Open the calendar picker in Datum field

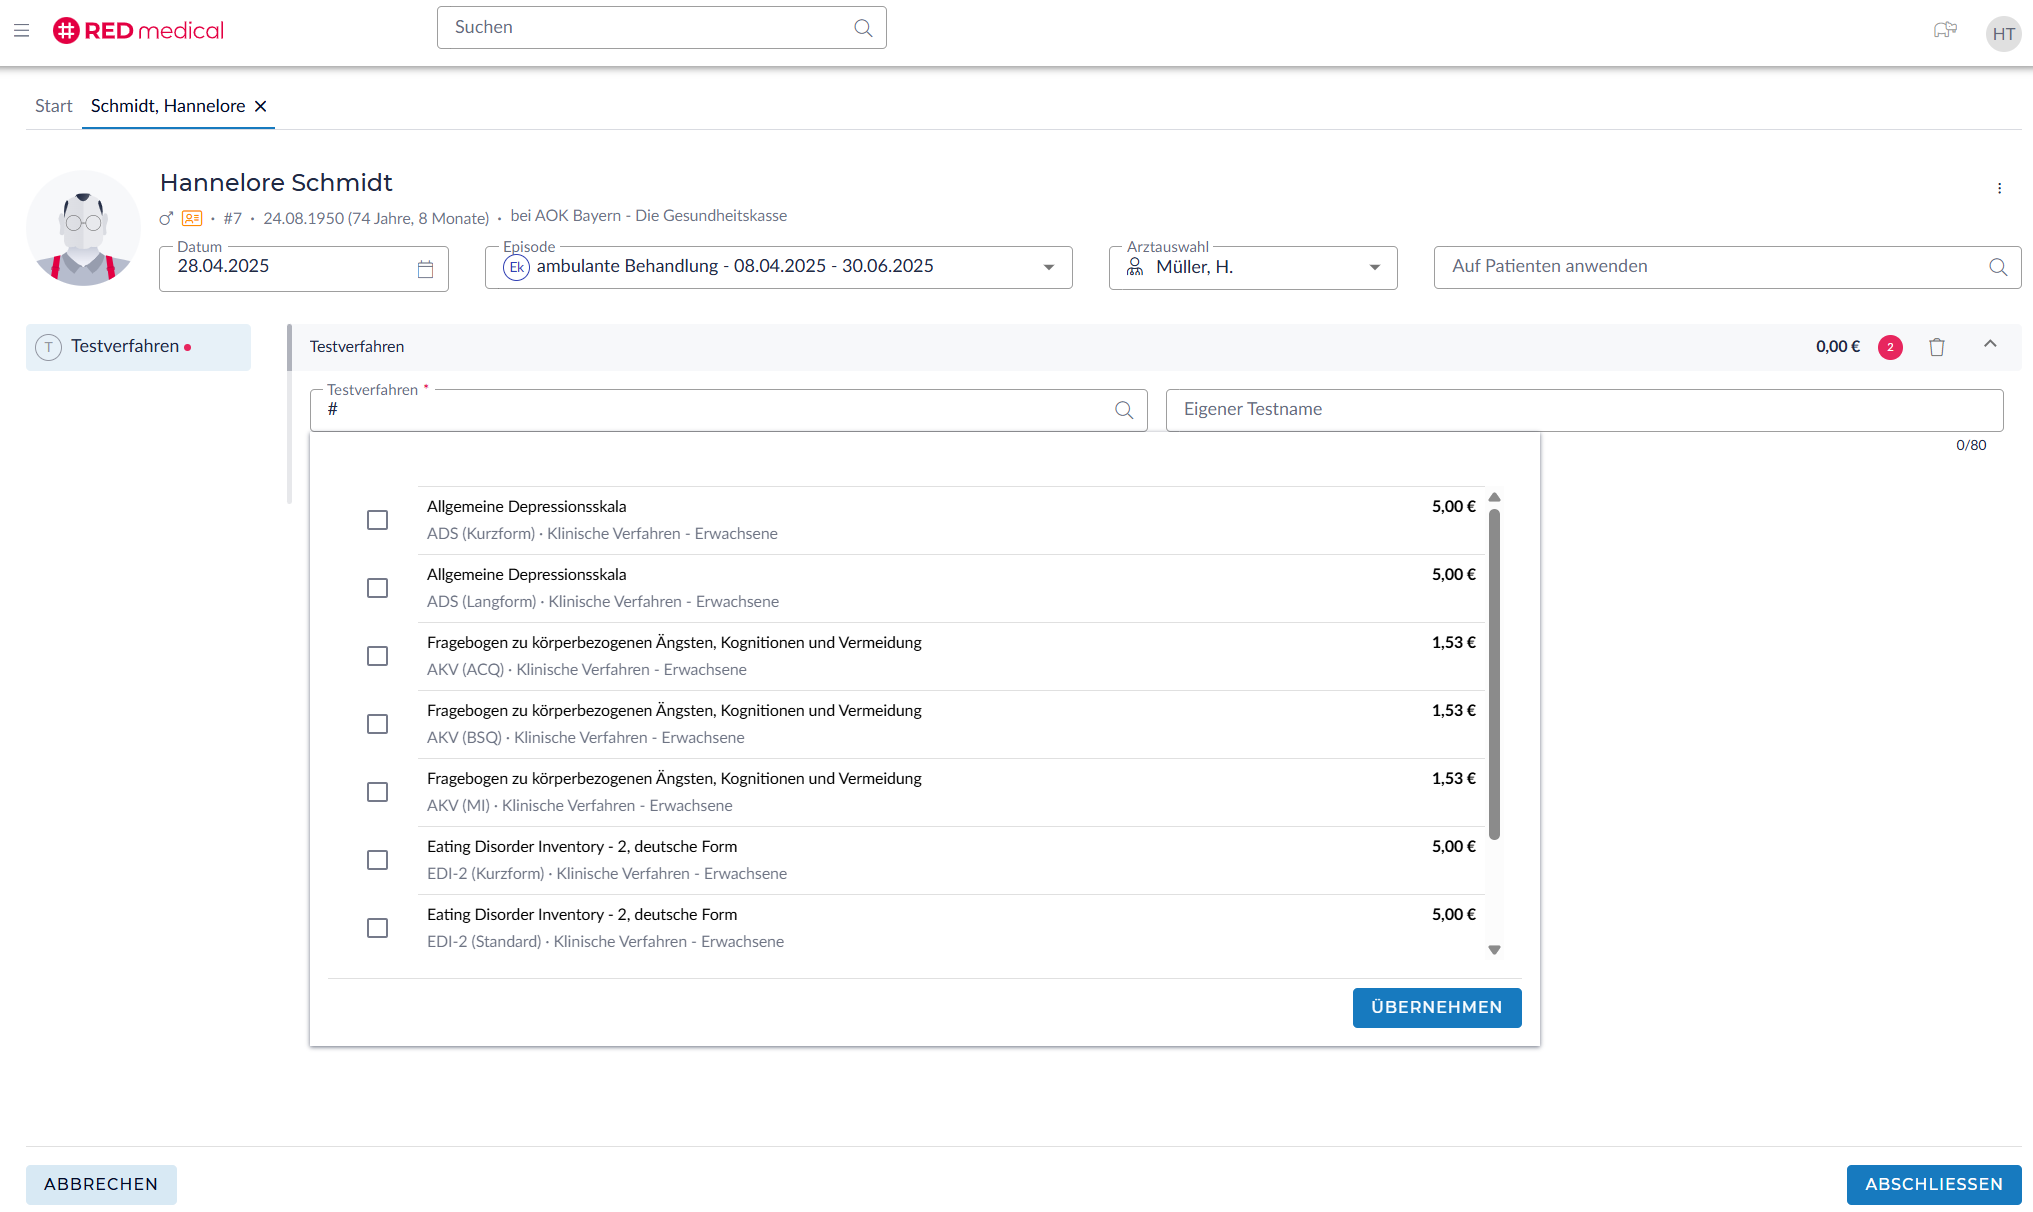425,269
